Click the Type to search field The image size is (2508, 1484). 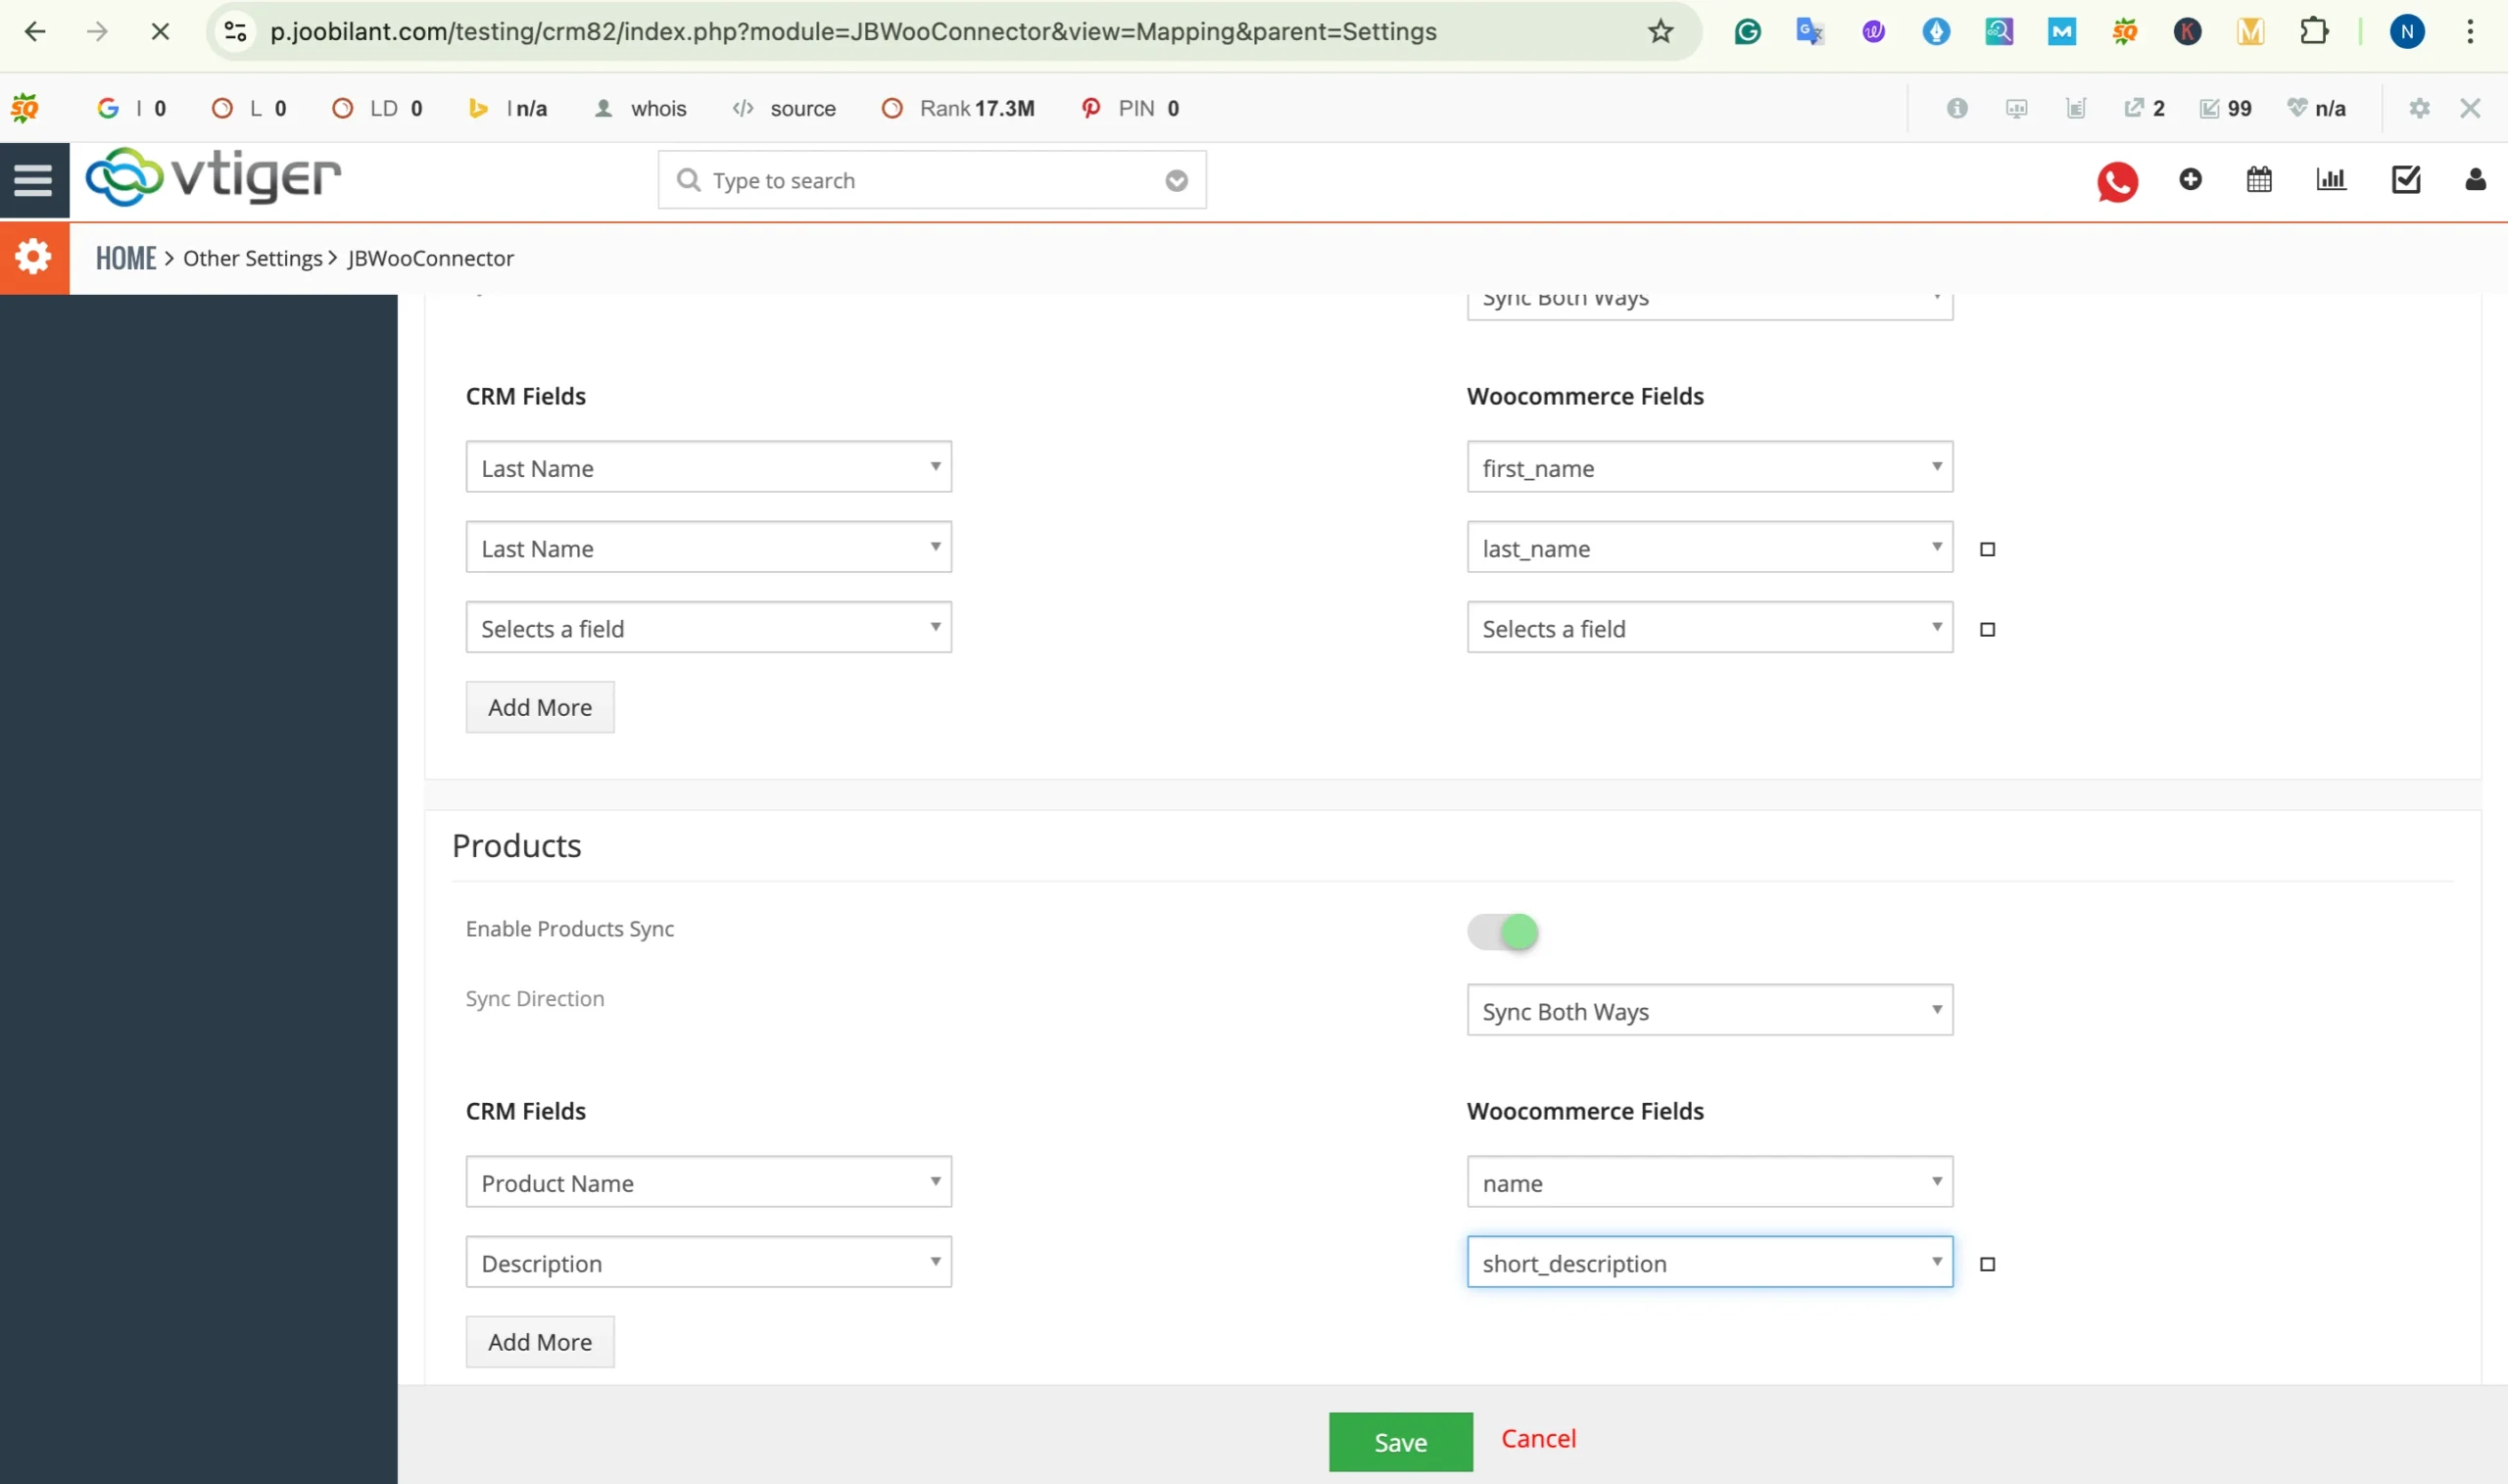(x=930, y=180)
